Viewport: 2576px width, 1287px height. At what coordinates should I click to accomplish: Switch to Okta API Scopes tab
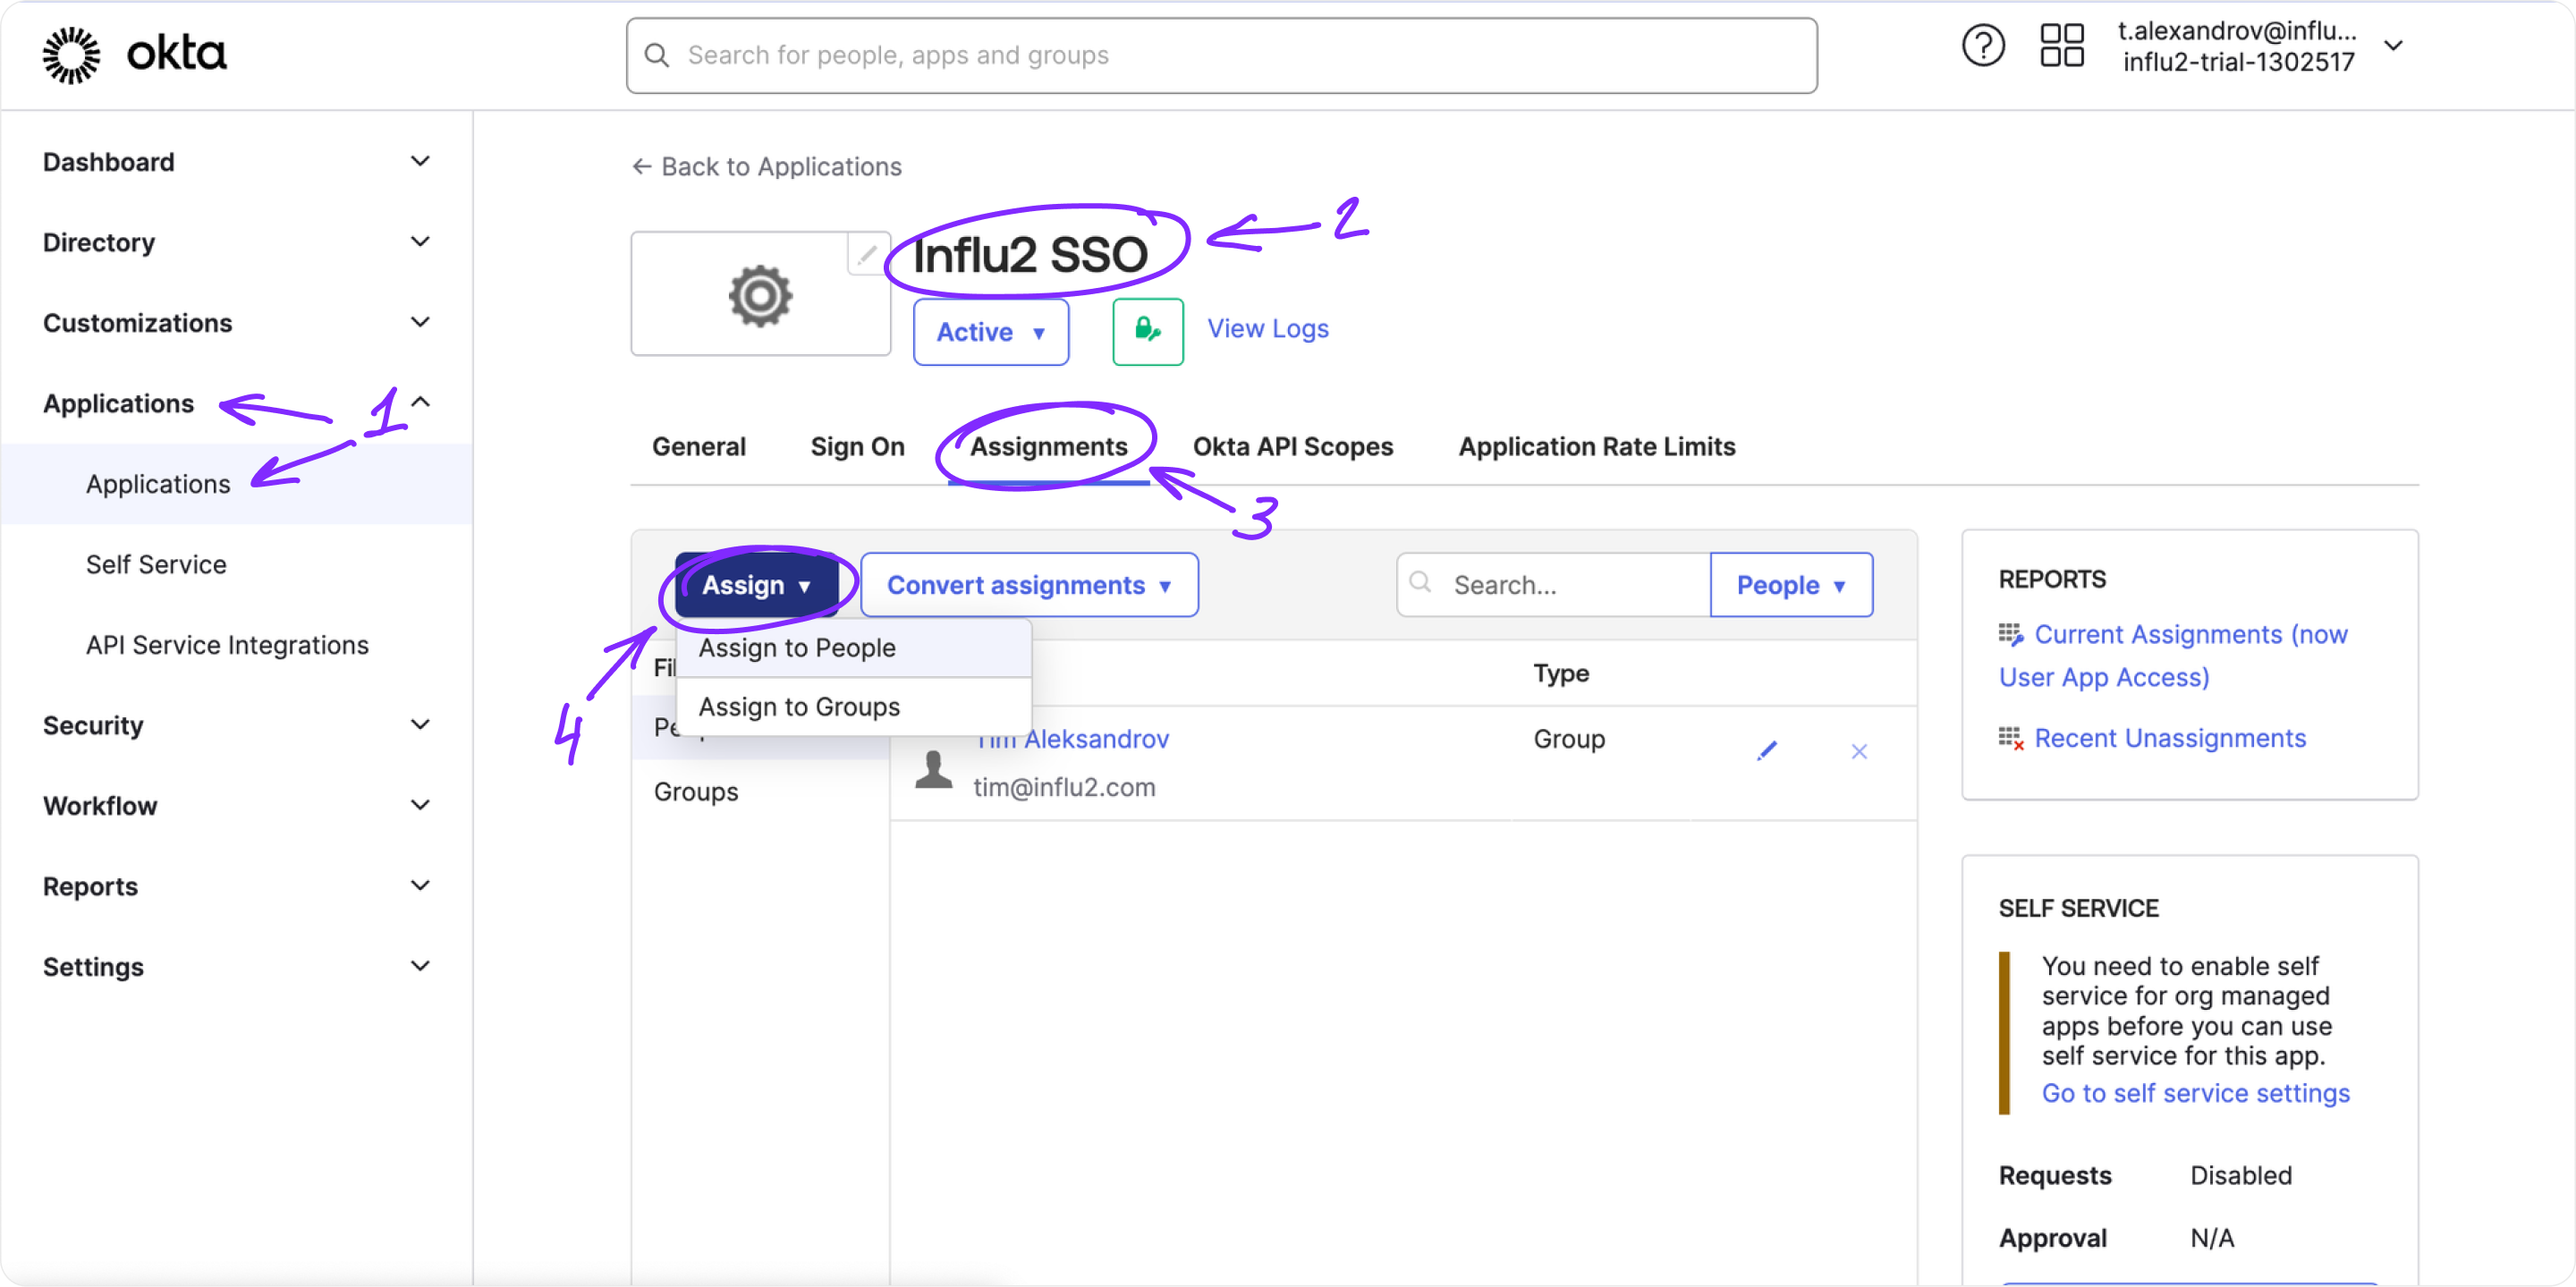tap(1293, 447)
